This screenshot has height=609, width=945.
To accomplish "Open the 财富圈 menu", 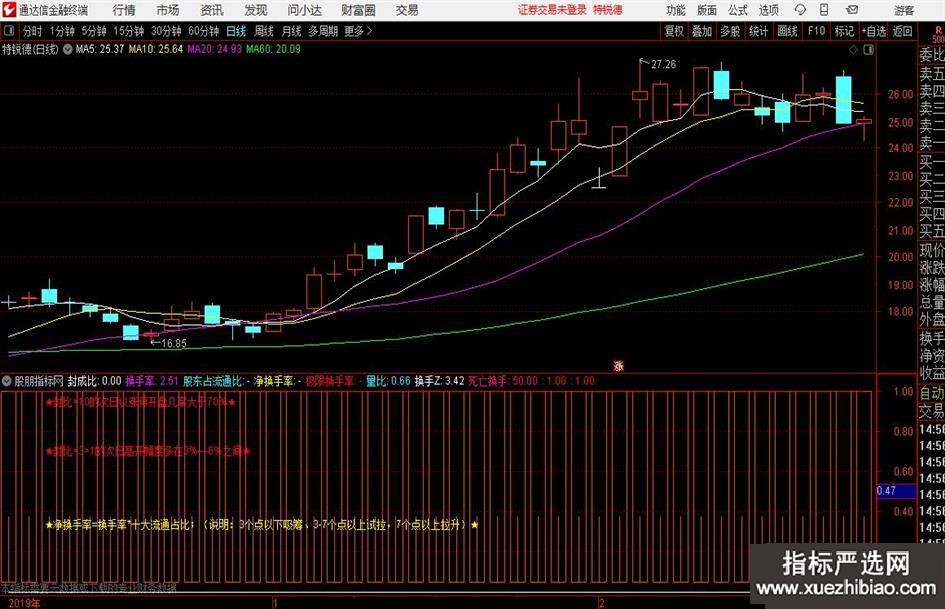I will click(358, 10).
